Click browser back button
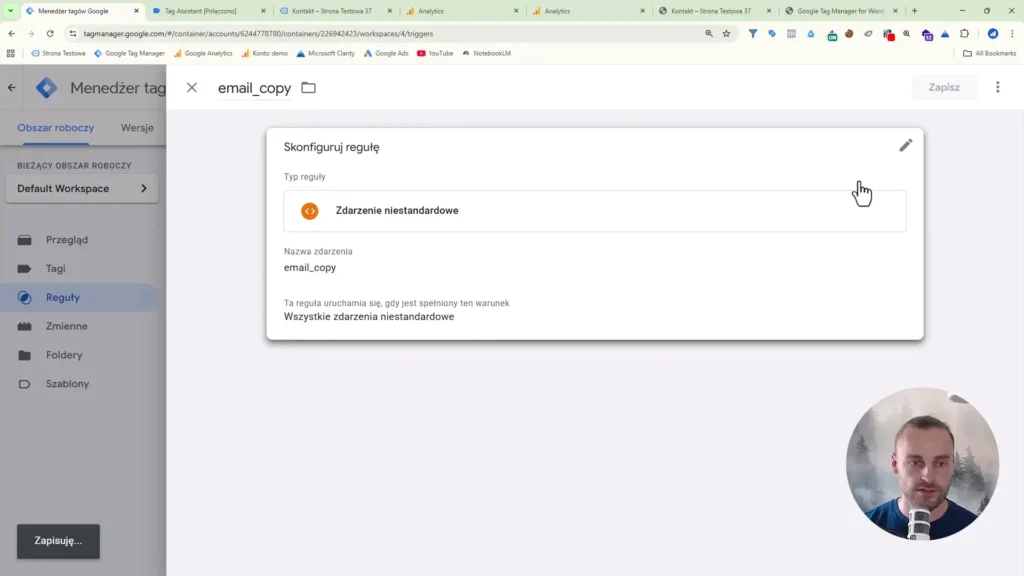The height and width of the screenshot is (576, 1024). click(x=12, y=33)
